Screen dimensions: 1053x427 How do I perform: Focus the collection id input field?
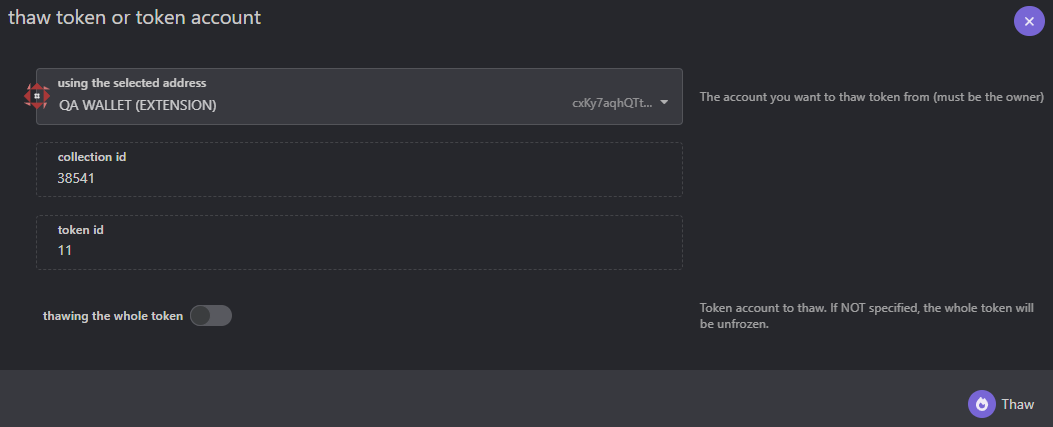[359, 169]
